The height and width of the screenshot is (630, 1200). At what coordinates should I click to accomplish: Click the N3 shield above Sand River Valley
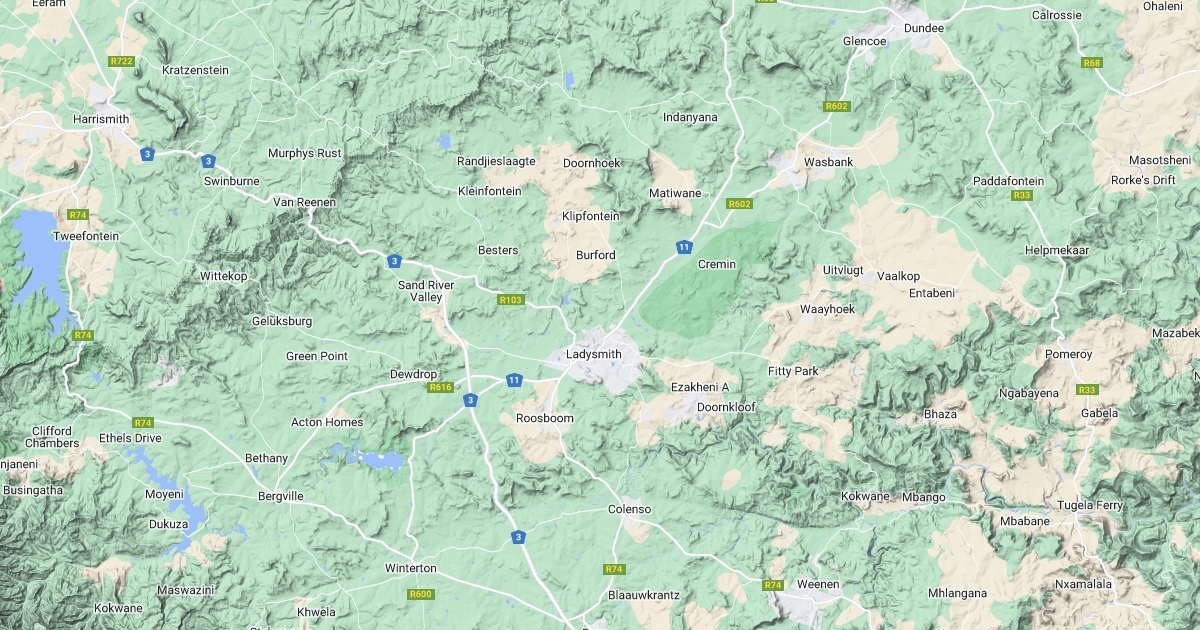coord(395,261)
